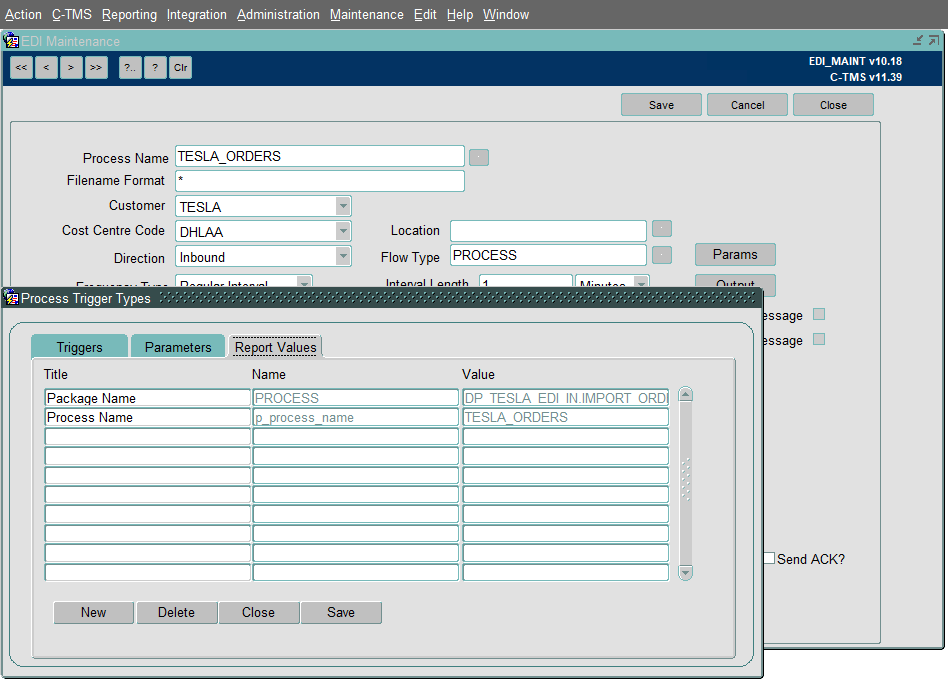Toggle the upper message checkbox
948x682 pixels.
coord(819,314)
